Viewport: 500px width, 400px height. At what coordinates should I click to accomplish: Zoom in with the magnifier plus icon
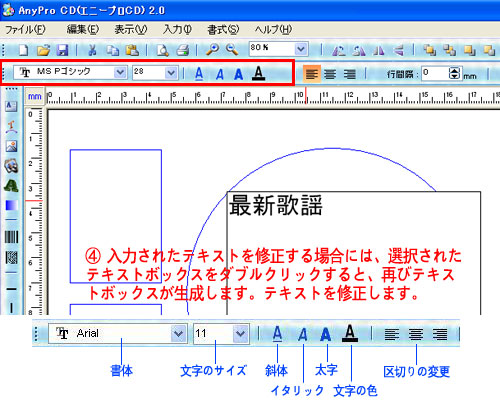(x=212, y=50)
